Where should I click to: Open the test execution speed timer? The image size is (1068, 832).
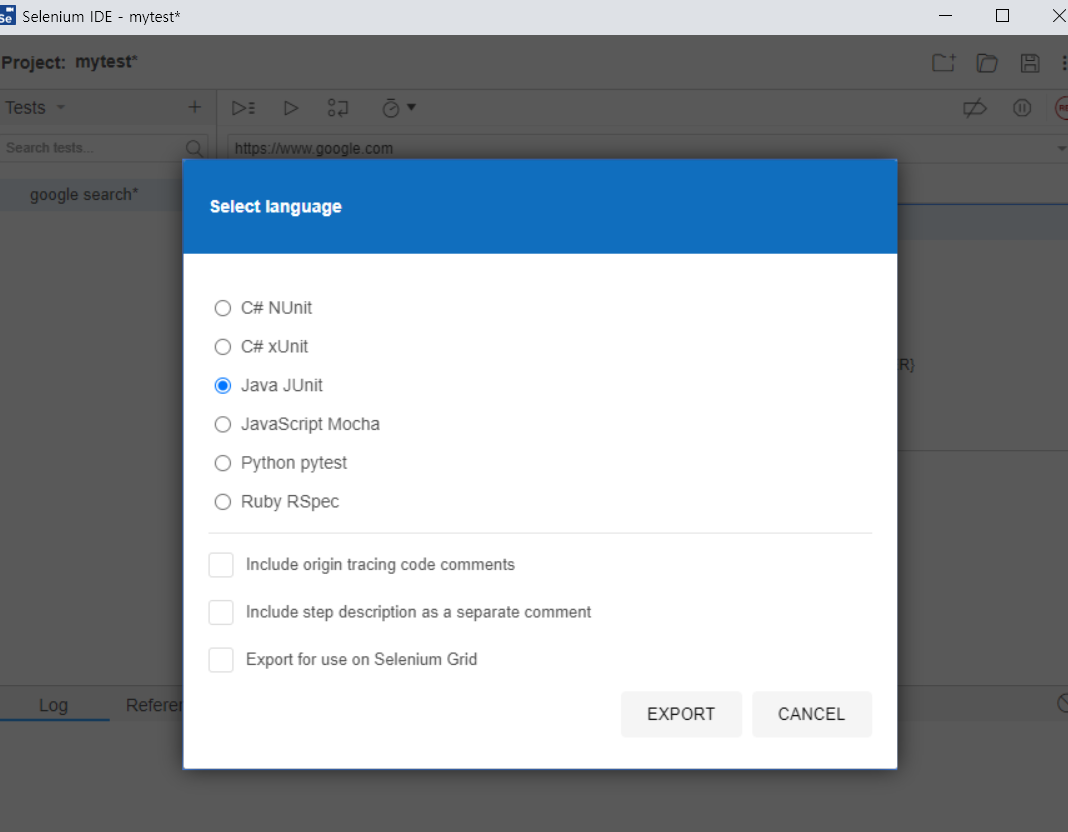[x=390, y=108]
